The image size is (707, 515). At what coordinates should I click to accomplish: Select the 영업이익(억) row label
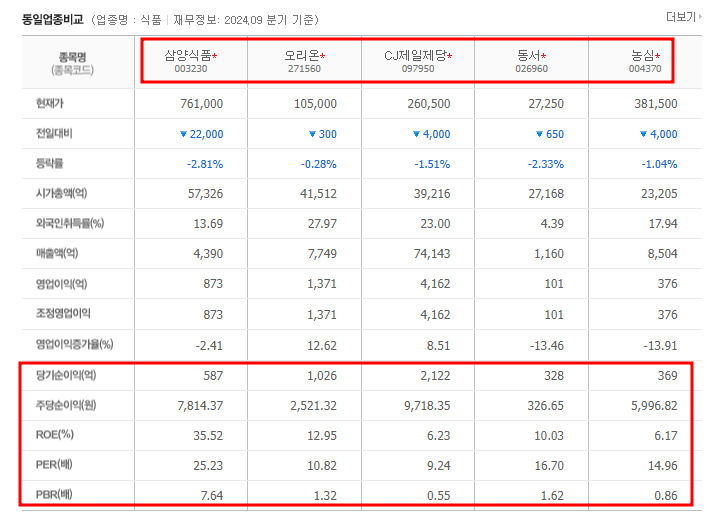pyautogui.click(x=61, y=284)
